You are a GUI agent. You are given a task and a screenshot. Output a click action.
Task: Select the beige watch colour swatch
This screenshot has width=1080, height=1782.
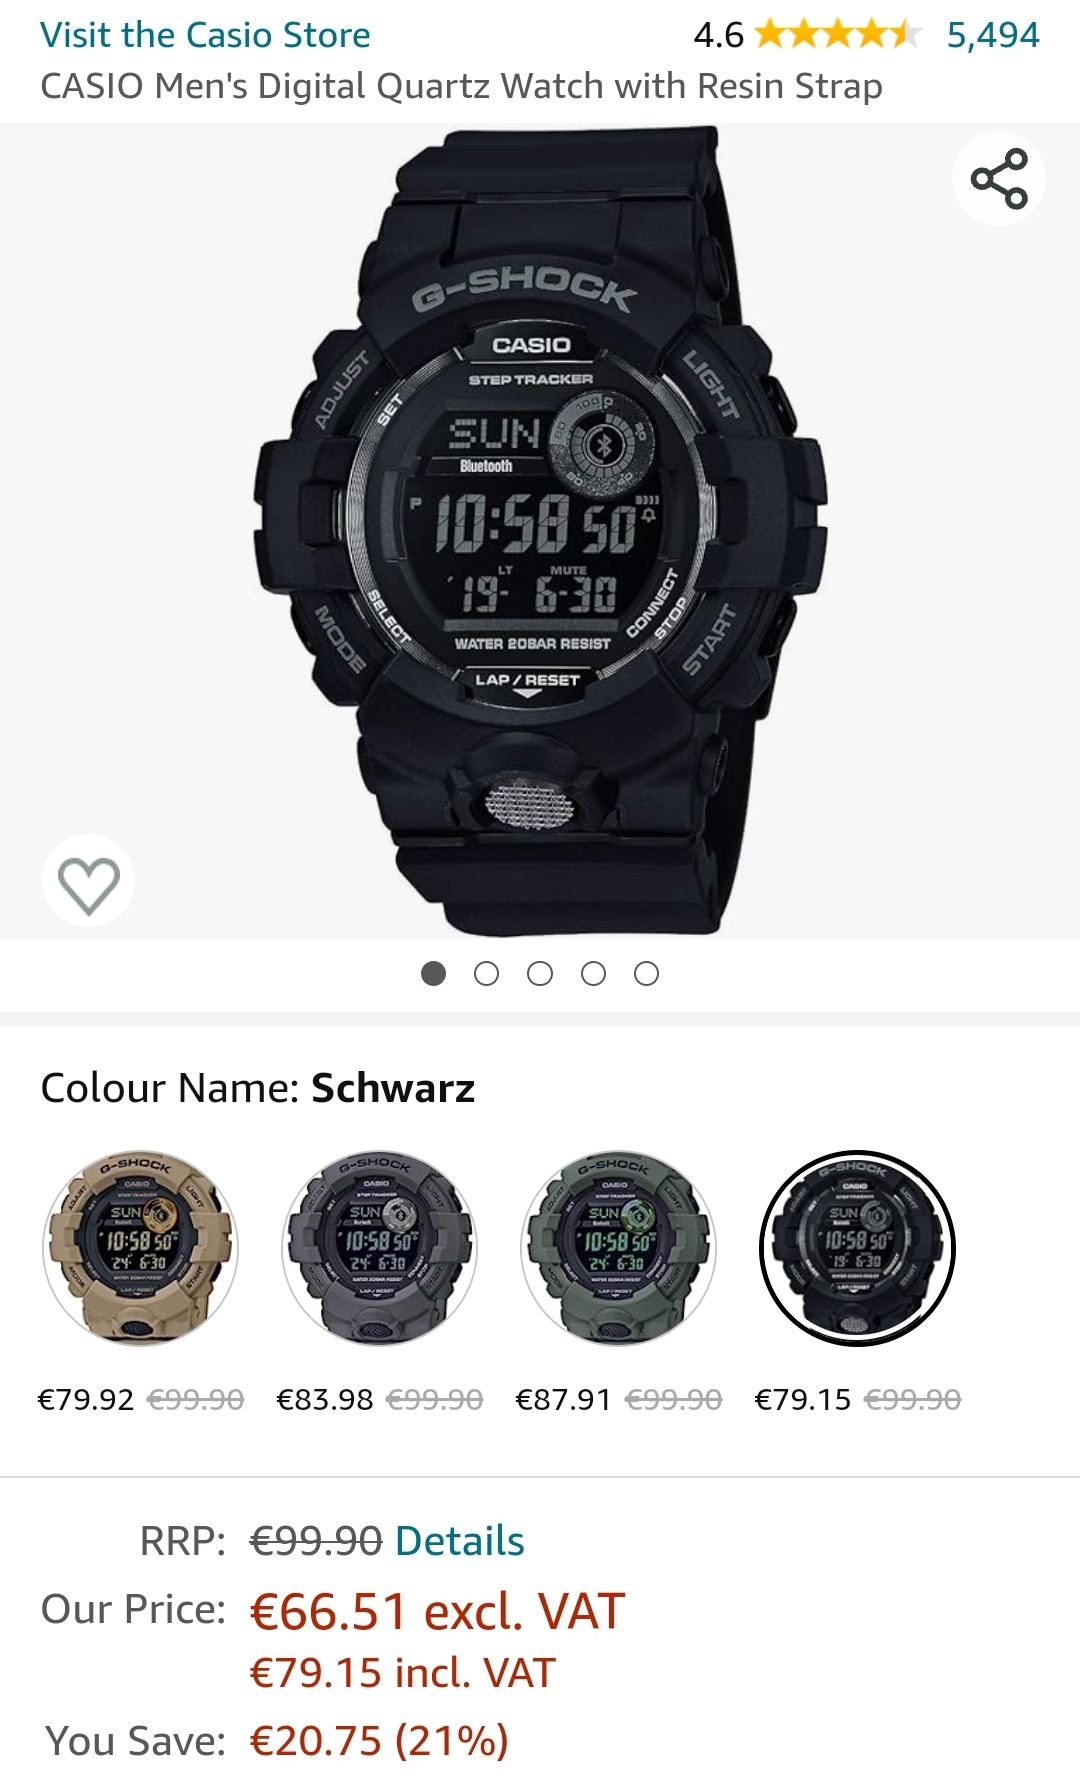click(140, 1248)
